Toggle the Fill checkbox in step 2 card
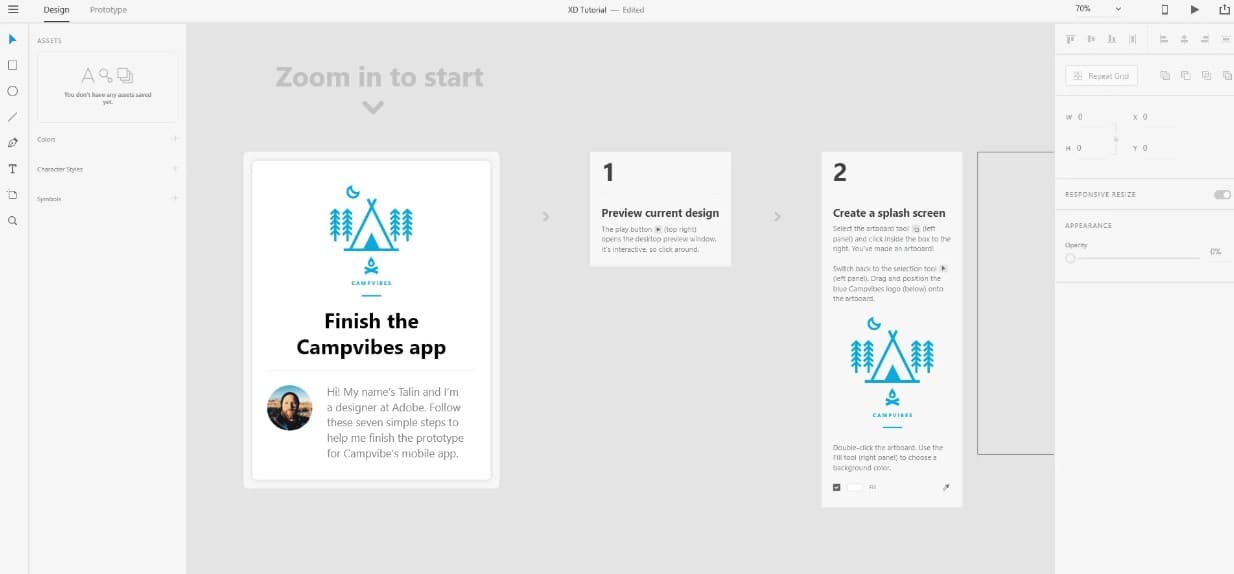The height and width of the screenshot is (574, 1234). (837, 487)
